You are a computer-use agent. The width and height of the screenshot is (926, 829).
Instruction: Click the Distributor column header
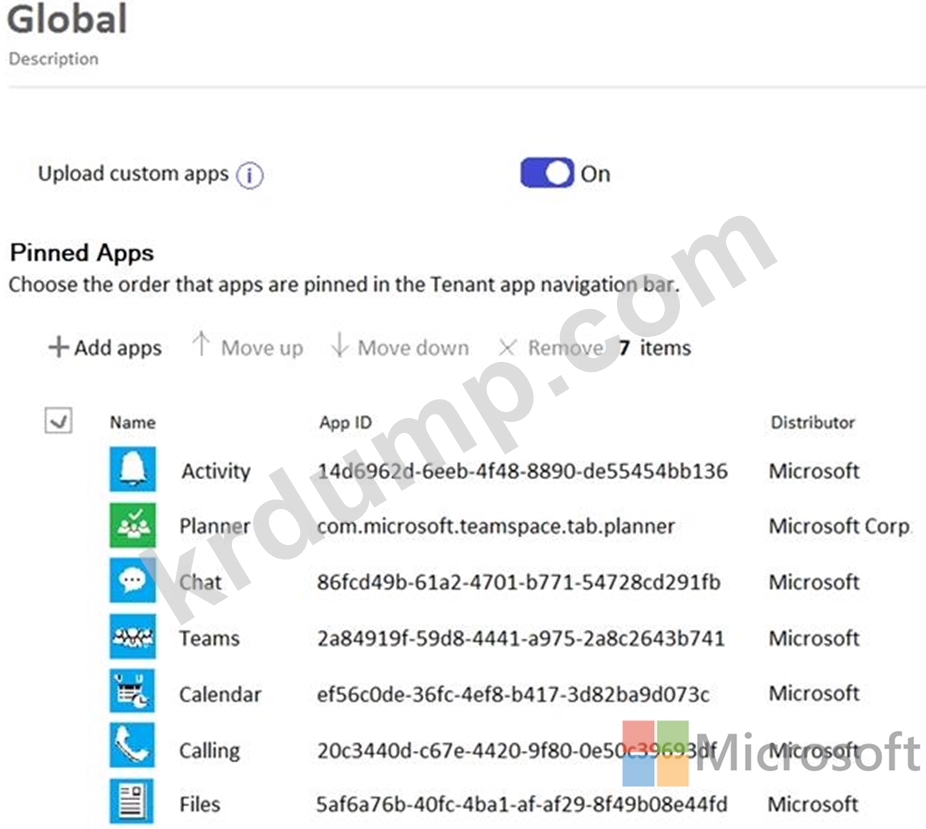[812, 423]
